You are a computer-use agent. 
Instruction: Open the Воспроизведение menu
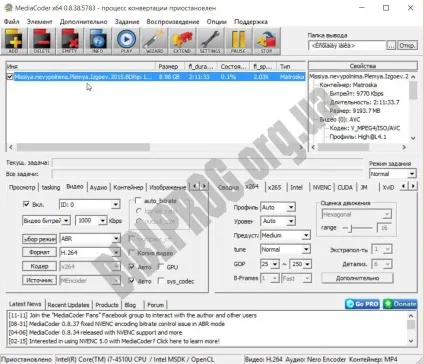[x=173, y=22]
